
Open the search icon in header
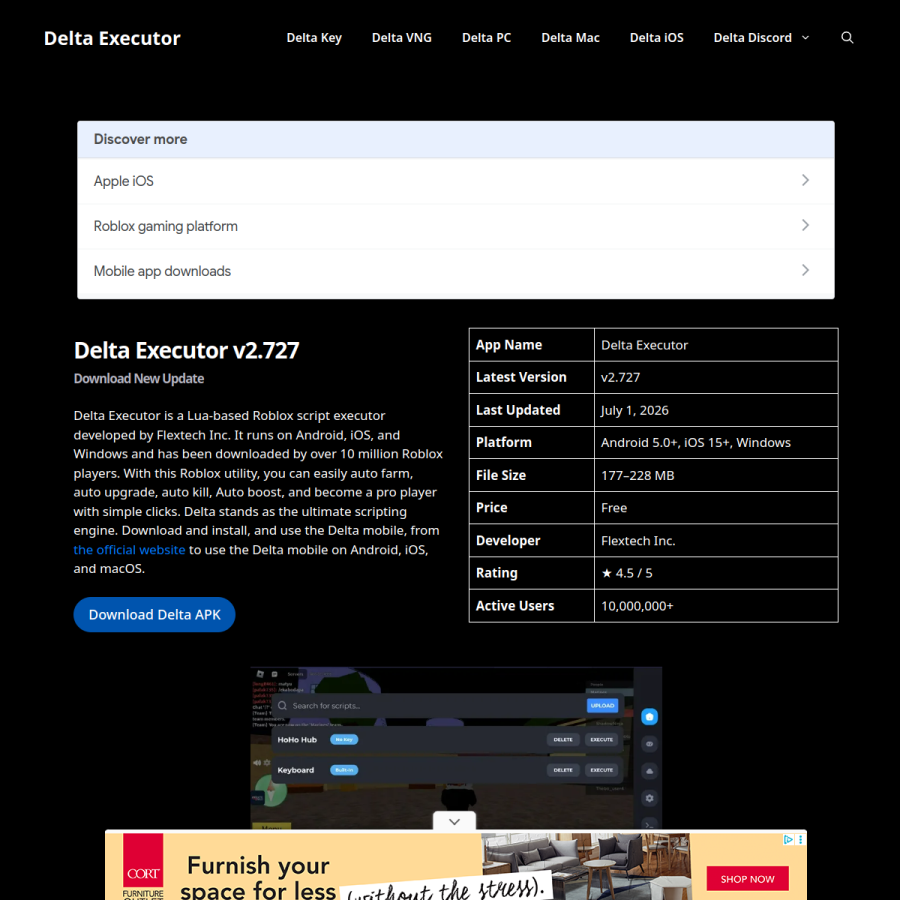coord(847,38)
